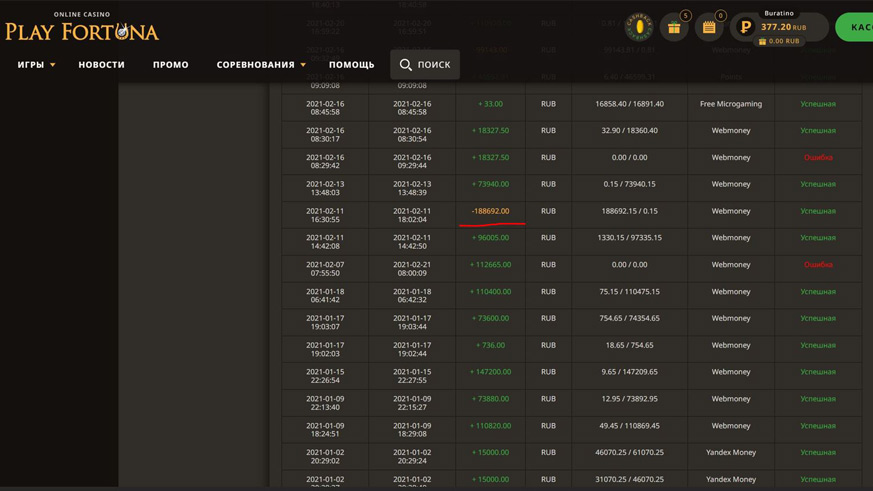The image size is (873, 491).
Task: Click date cell 2021-02-11 16:30:55
Action: click(325, 215)
